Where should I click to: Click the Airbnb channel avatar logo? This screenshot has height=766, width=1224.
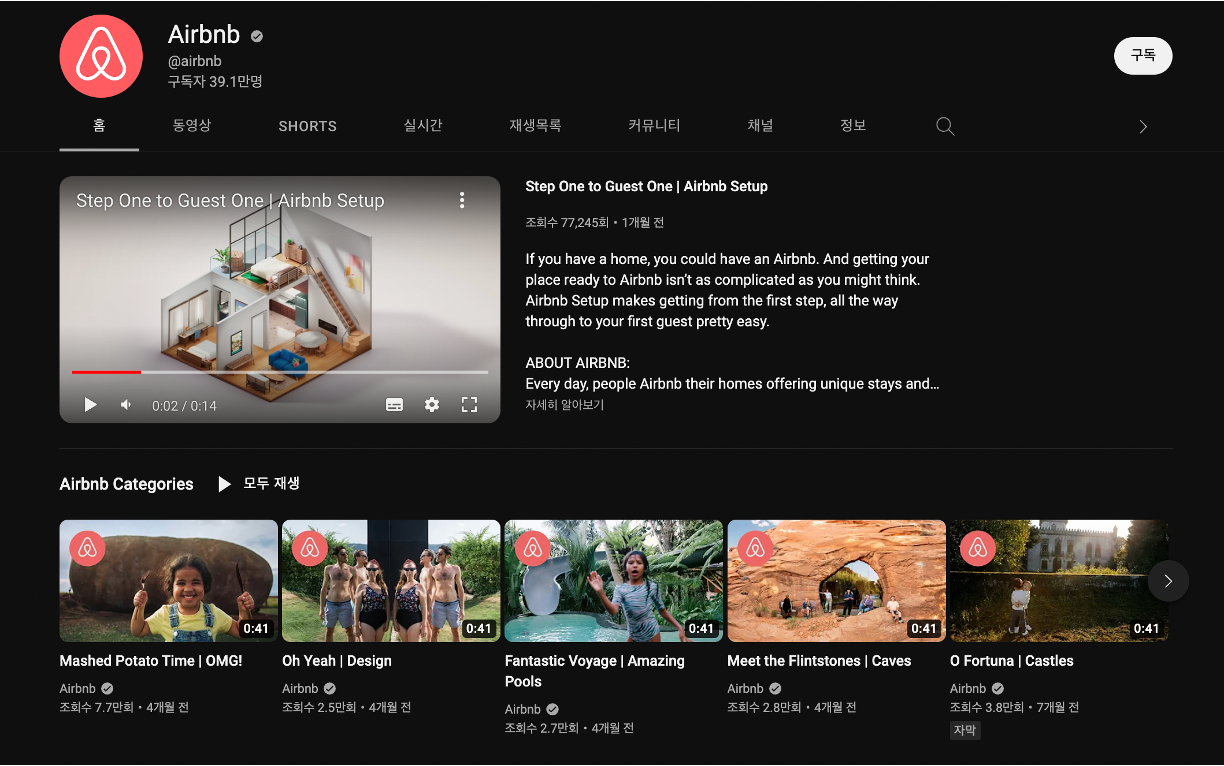click(101, 56)
